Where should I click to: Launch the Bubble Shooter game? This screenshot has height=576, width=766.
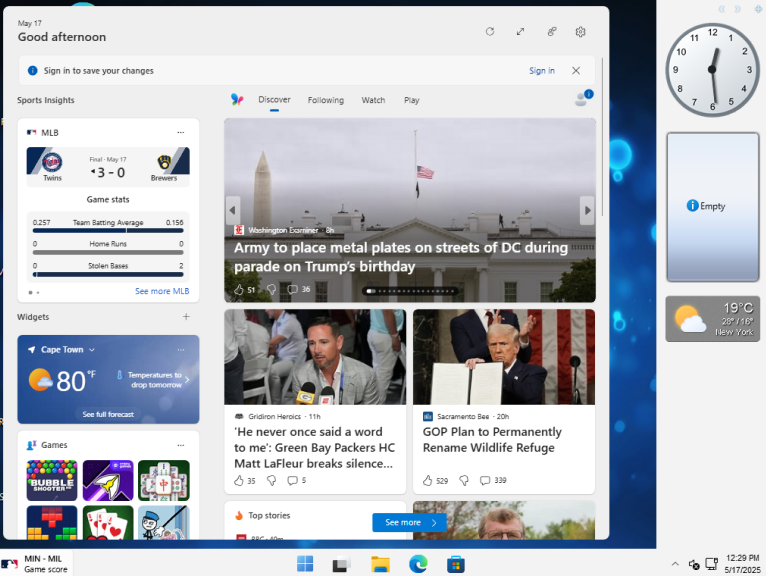pyautogui.click(x=52, y=480)
